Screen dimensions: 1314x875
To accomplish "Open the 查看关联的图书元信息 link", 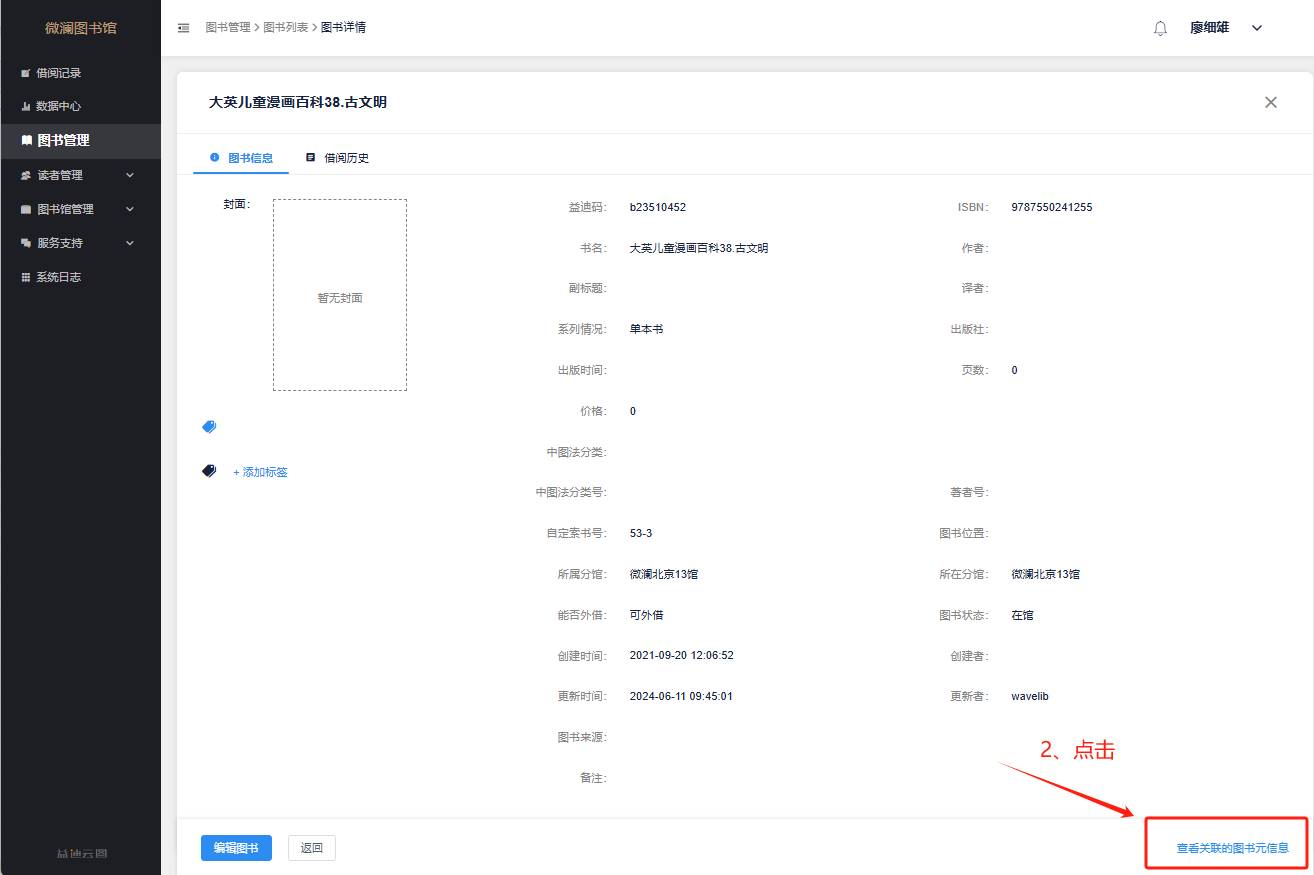I will [1232, 848].
